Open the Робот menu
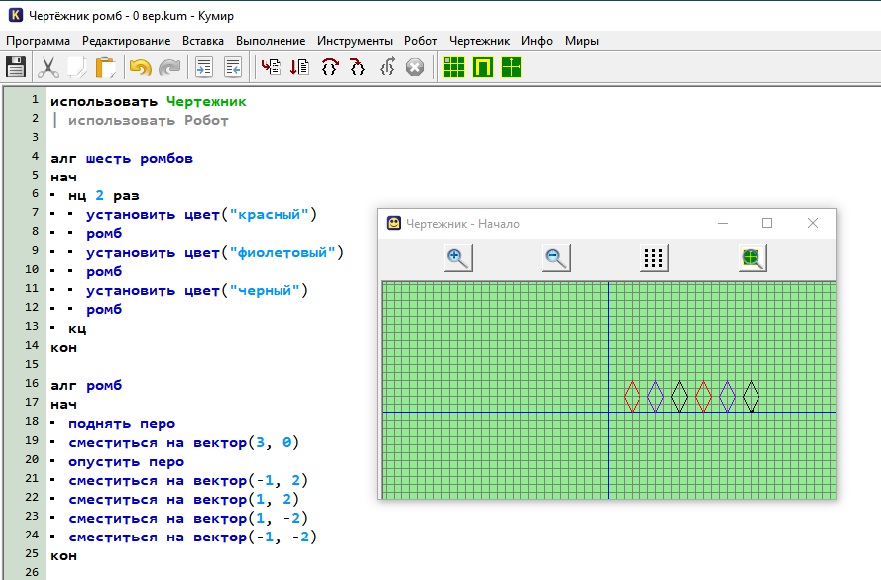Image resolution: width=881 pixels, height=580 pixels. pyautogui.click(x=420, y=41)
